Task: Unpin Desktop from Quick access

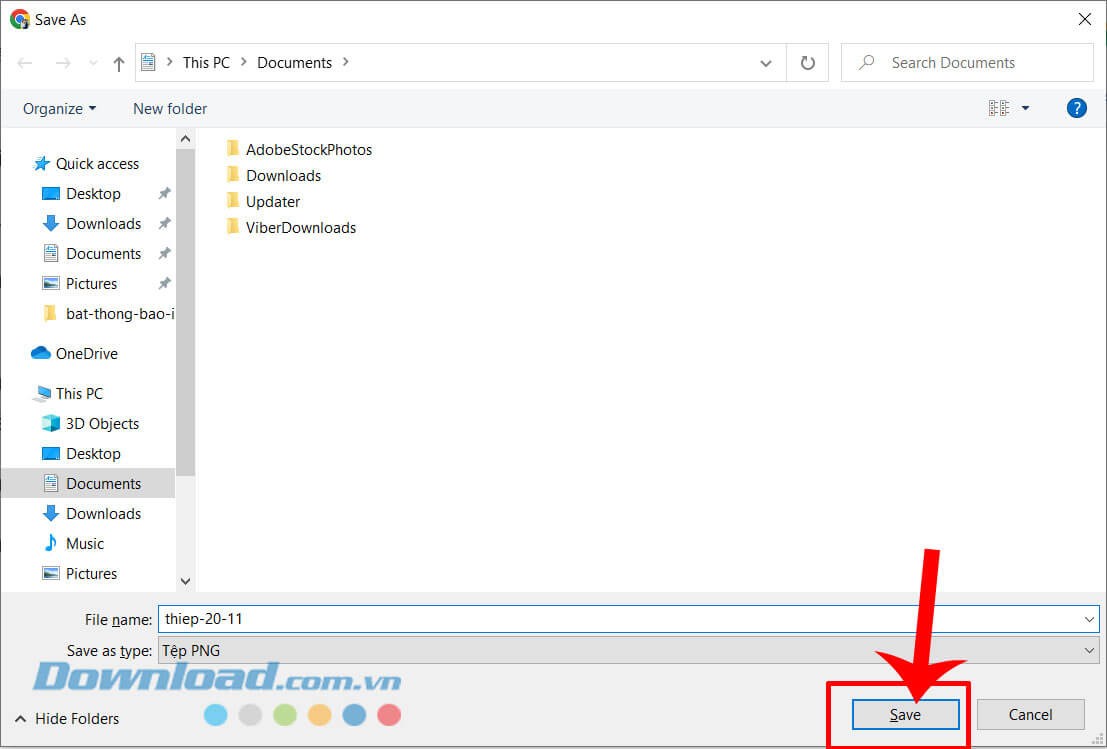Action: 164,193
